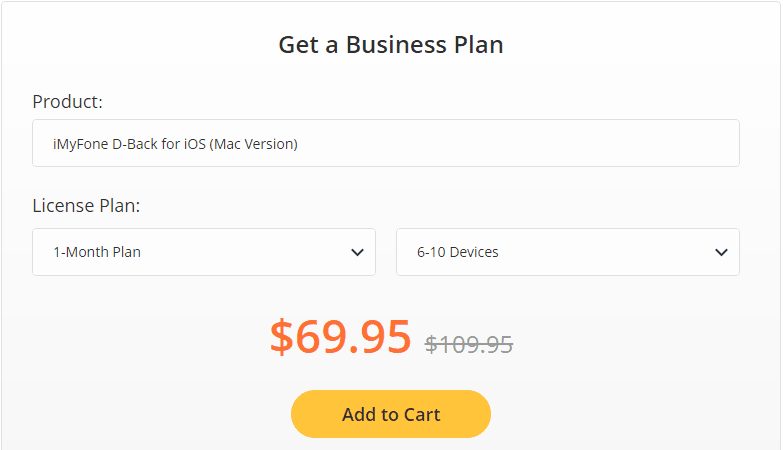Click the word Cart on the yellow button

[x=420, y=414]
